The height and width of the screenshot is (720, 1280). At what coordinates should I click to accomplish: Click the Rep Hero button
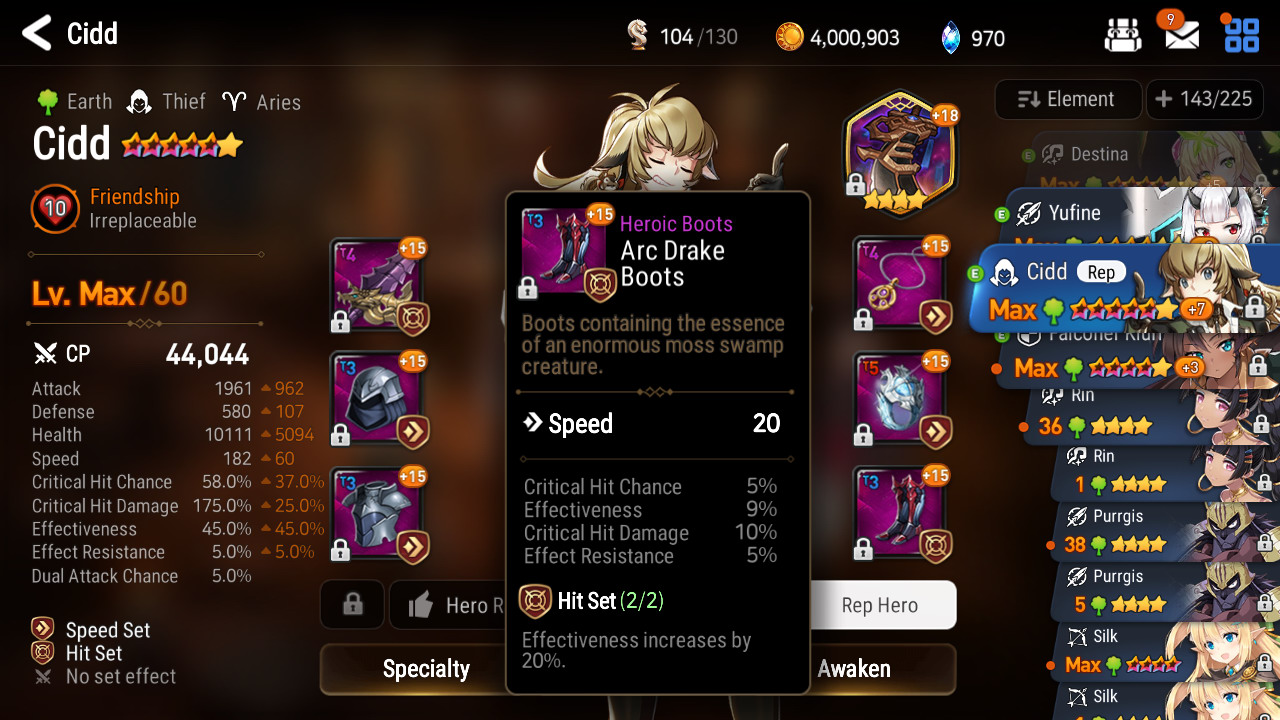click(x=880, y=605)
